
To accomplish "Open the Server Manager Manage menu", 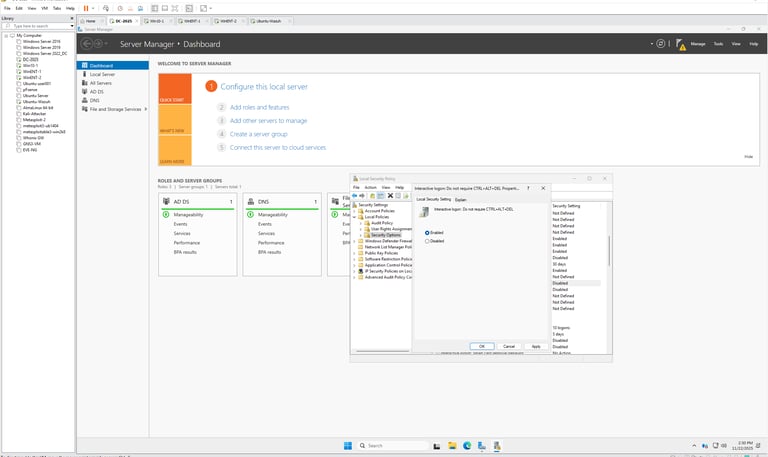I will pyautogui.click(x=698, y=44).
